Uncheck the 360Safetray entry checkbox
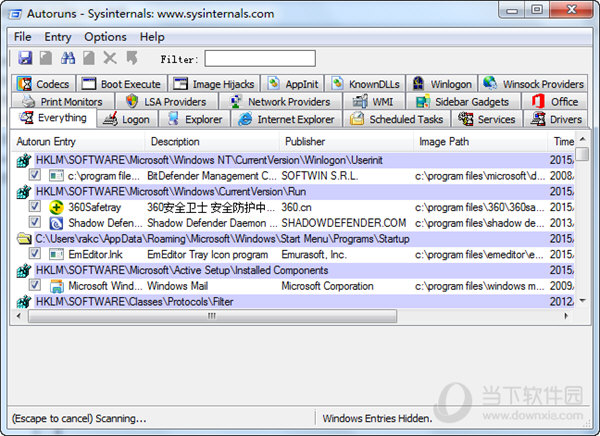Screen dimensions: 600x436 coord(35,207)
